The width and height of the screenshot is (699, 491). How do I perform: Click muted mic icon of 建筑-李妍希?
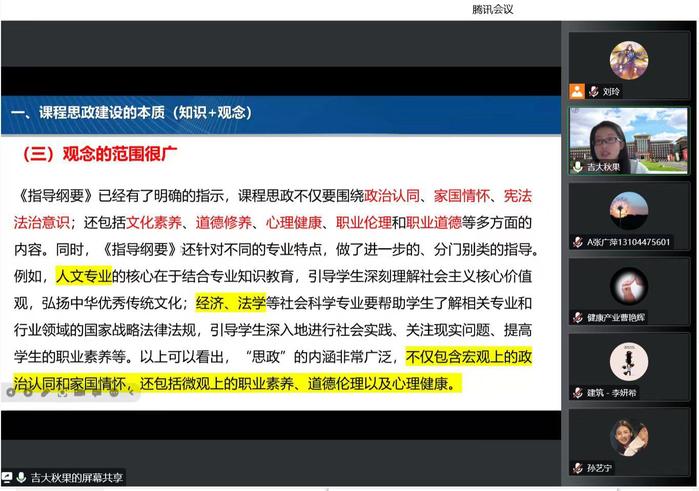point(577,392)
